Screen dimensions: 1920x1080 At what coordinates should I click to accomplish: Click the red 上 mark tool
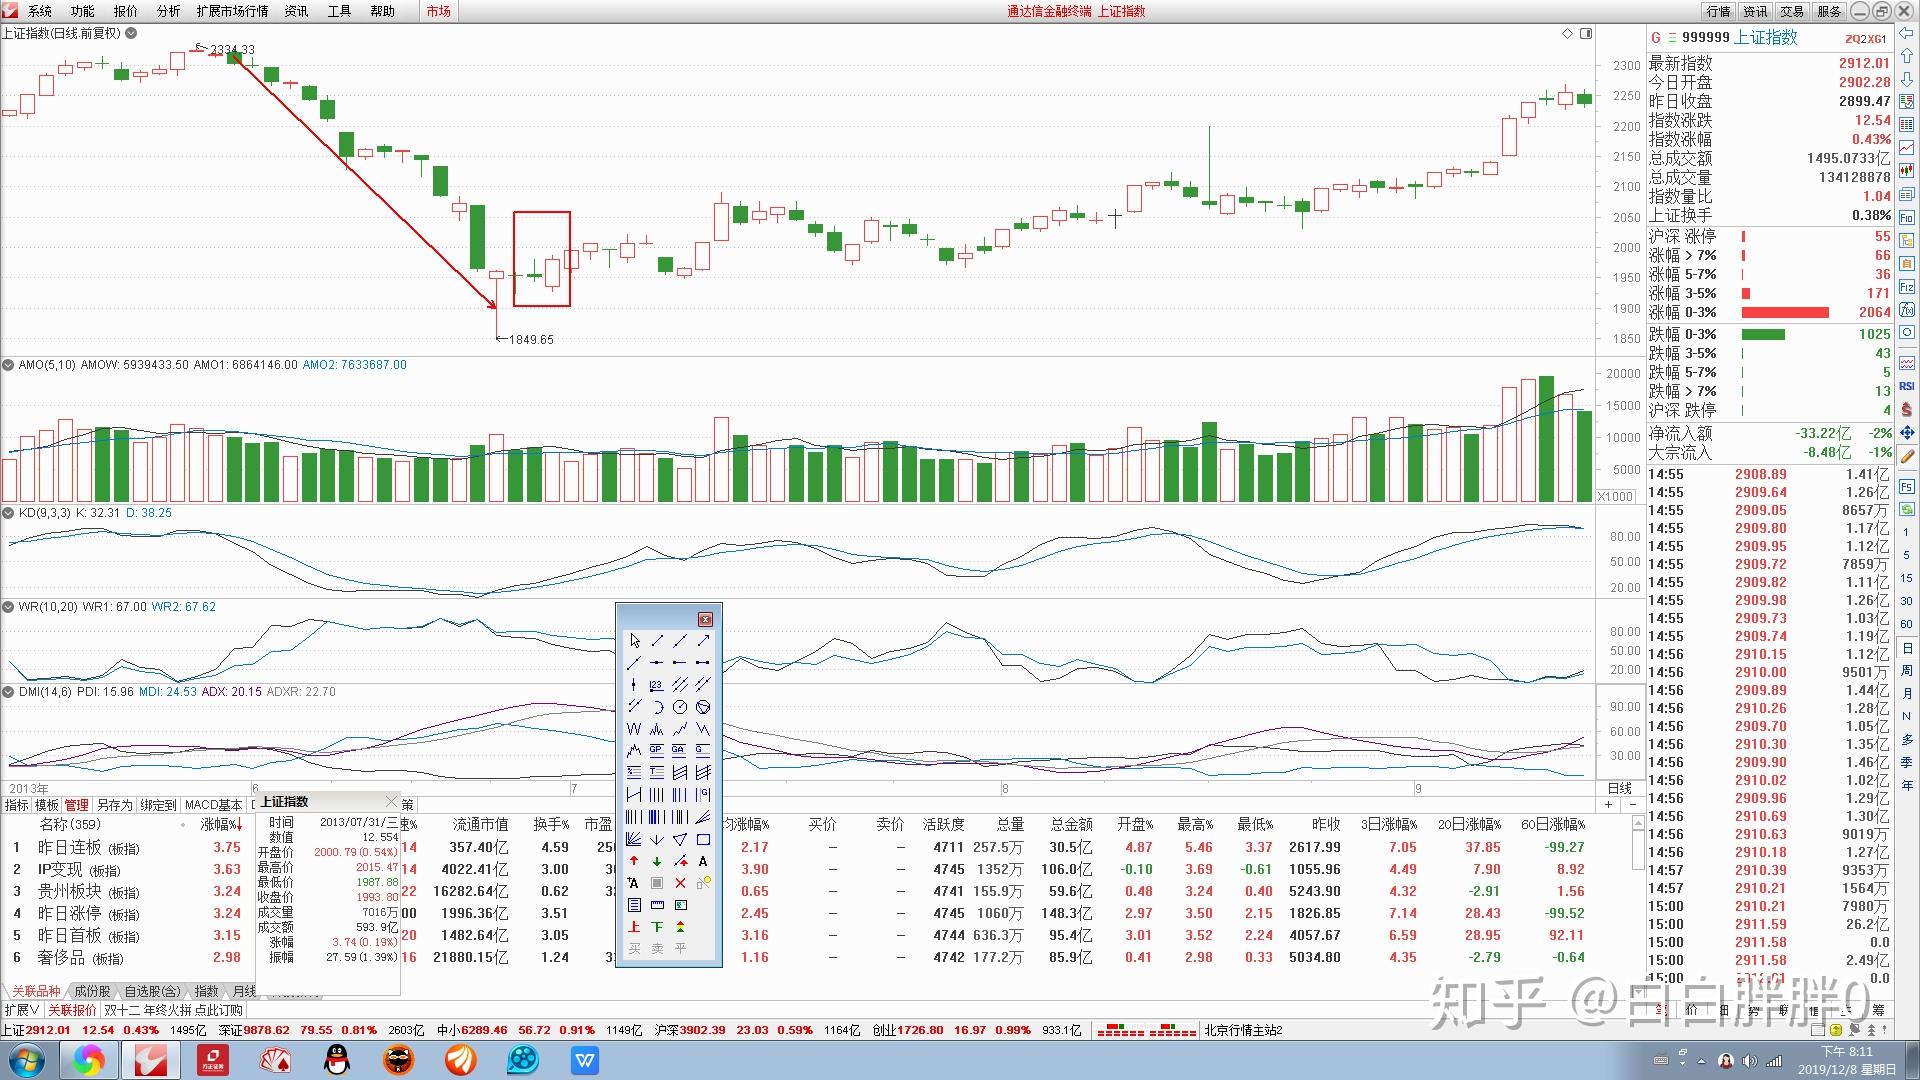tap(634, 927)
